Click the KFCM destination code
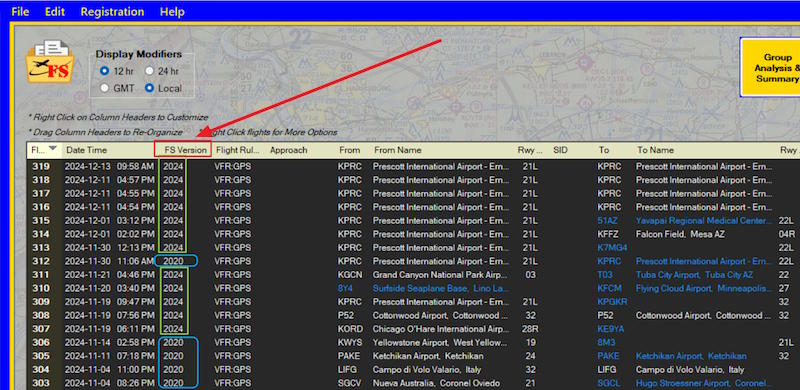The width and height of the screenshot is (800, 390). pyautogui.click(x=610, y=288)
